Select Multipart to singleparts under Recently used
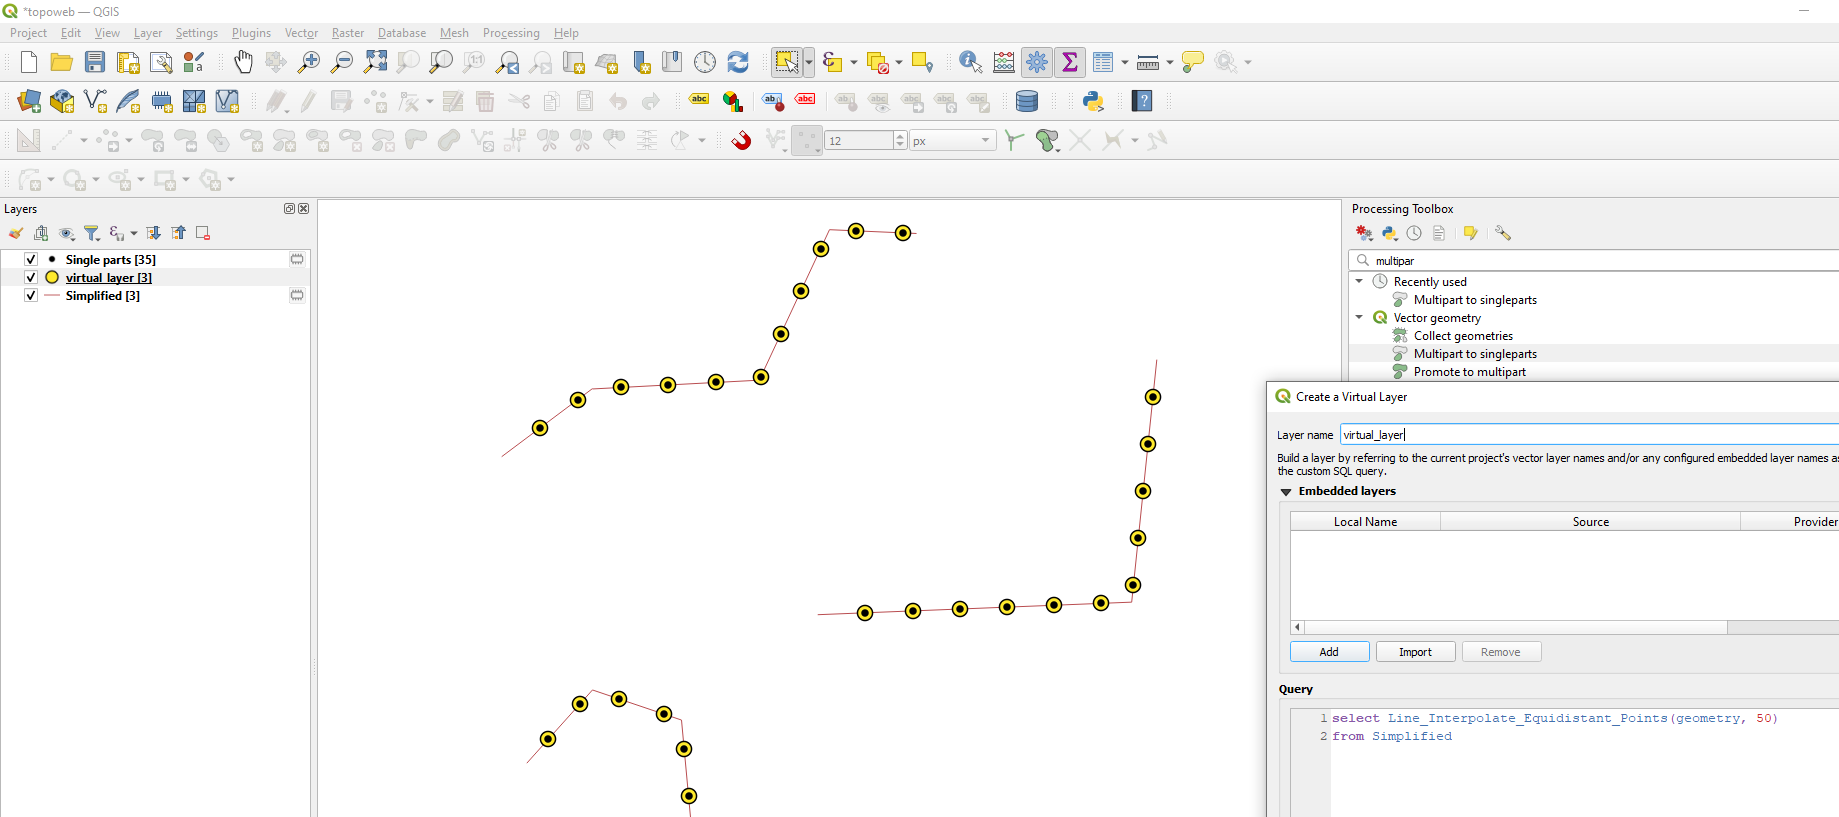Screen dimensions: 1839x817 [1475, 300]
